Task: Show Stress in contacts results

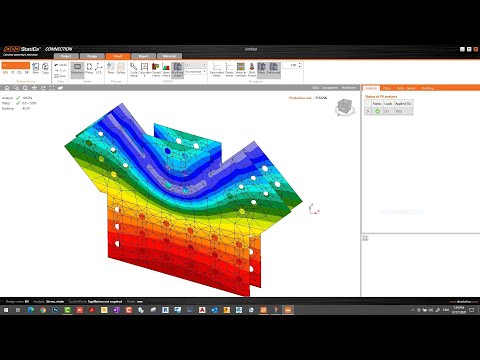Action: [241, 69]
